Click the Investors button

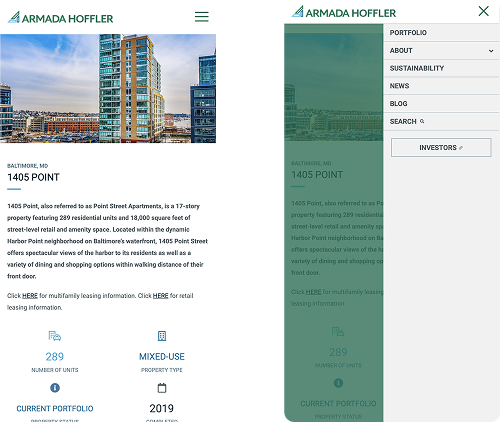coord(441,147)
